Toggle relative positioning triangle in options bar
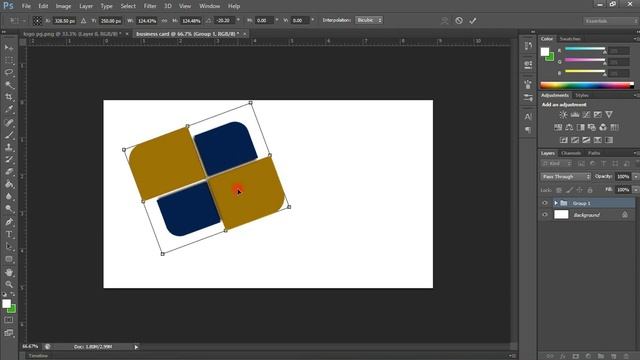 (83, 20)
